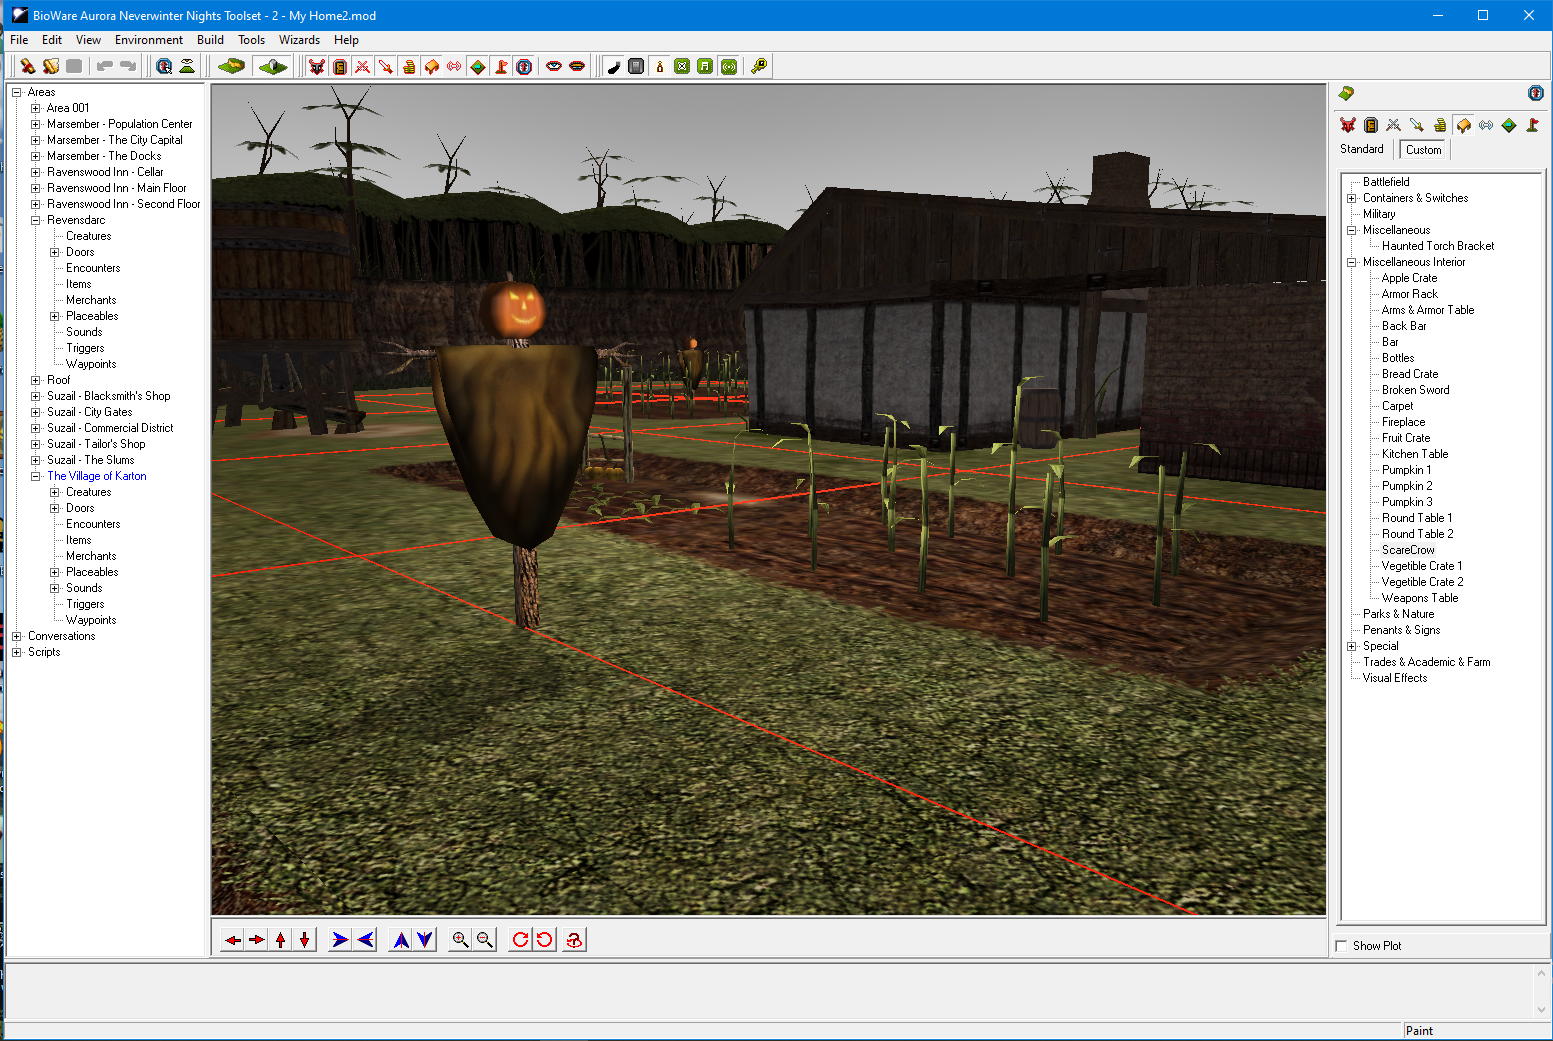Image resolution: width=1553 pixels, height=1041 pixels.
Task: Click the candle light icon in toolbar
Action: [x=659, y=67]
